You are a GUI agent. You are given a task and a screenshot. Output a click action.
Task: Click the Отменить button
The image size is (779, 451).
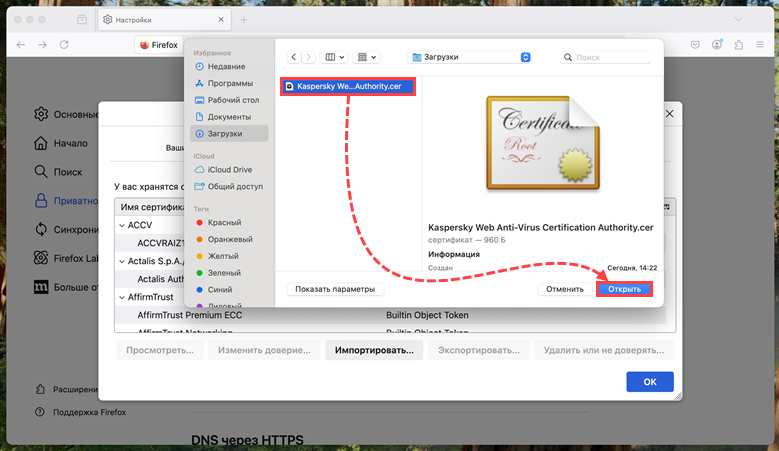(565, 289)
